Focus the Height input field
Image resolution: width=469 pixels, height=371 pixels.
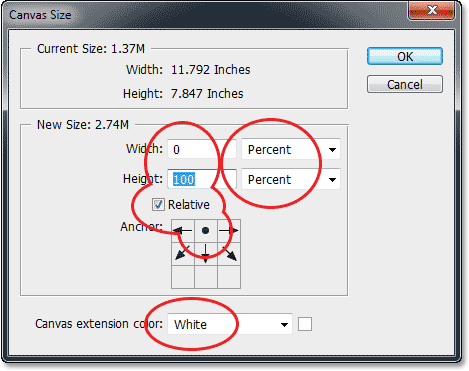(x=202, y=179)
